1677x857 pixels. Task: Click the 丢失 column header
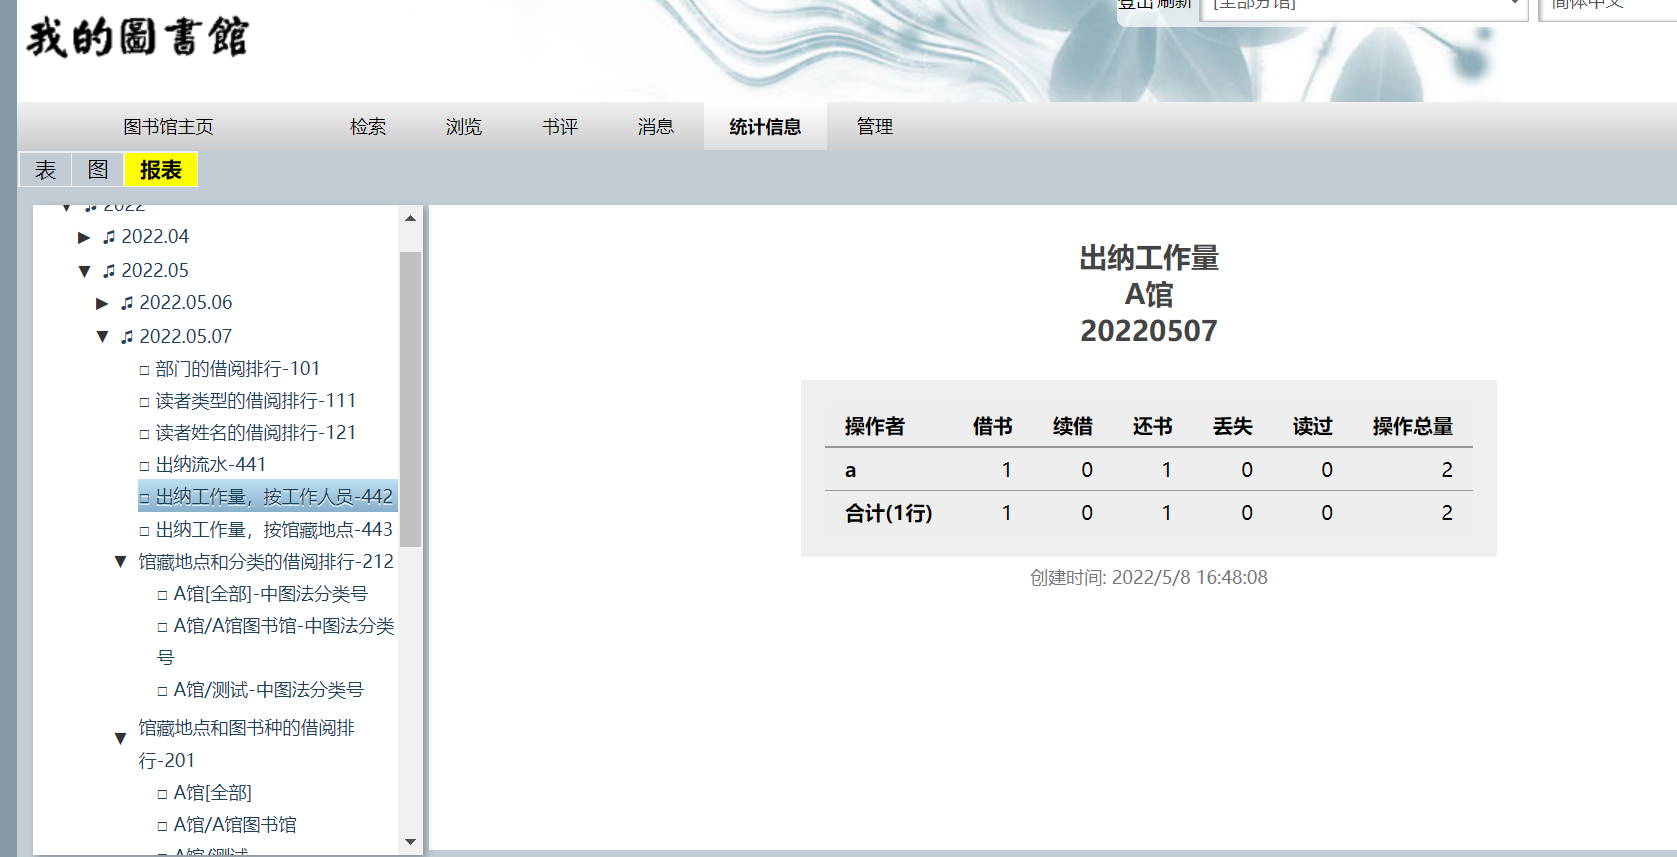coord(1233,427)
